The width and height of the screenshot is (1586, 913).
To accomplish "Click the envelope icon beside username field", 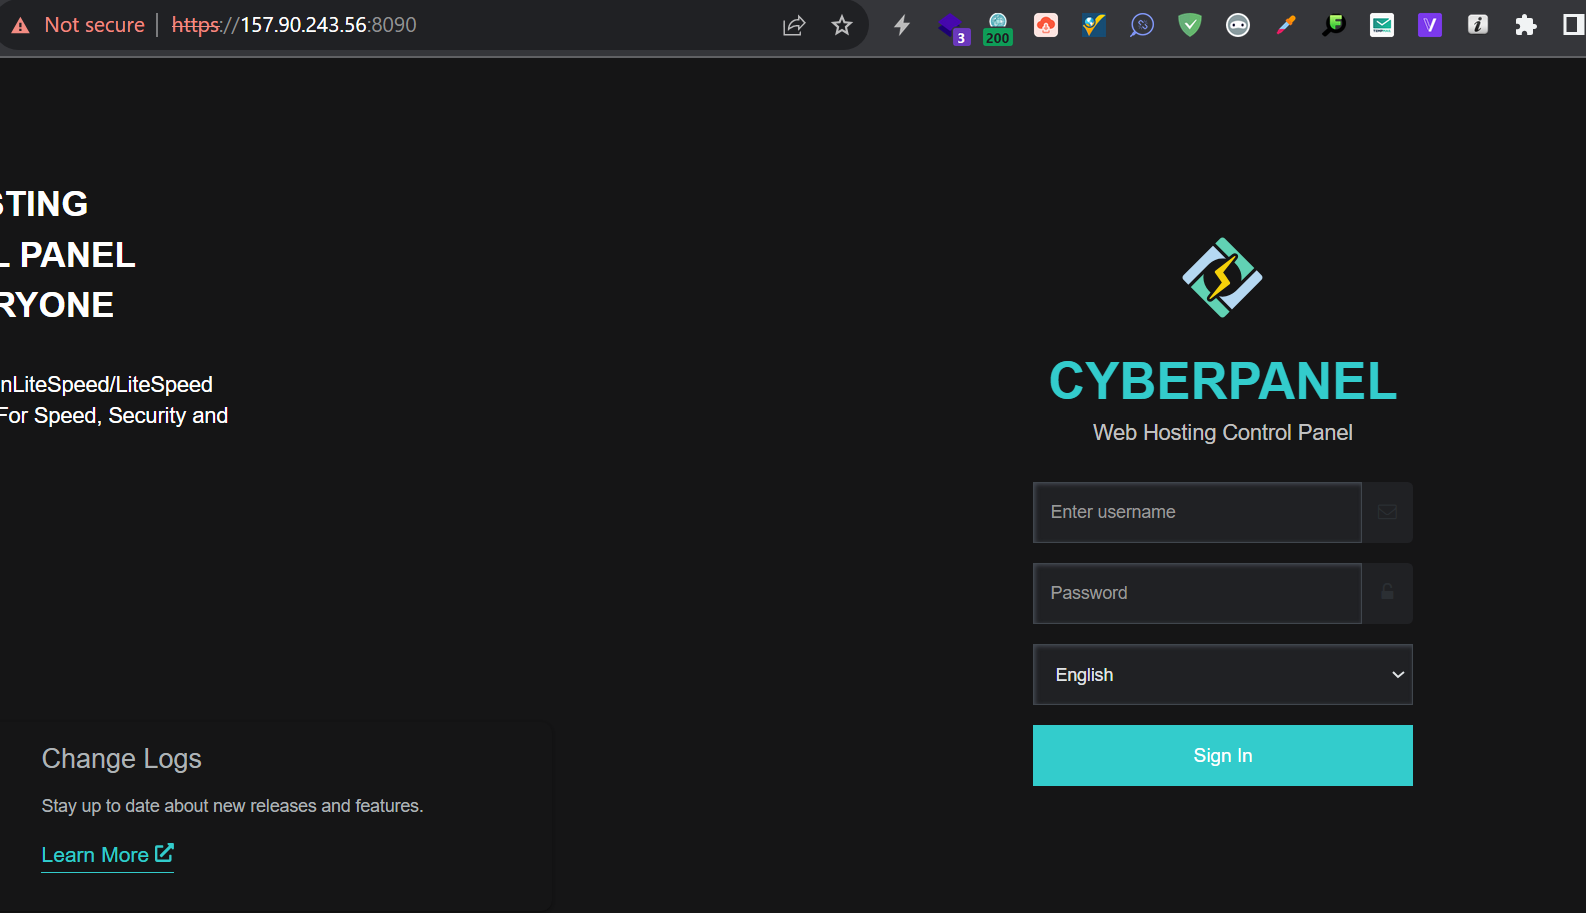I will [1387, 512].
